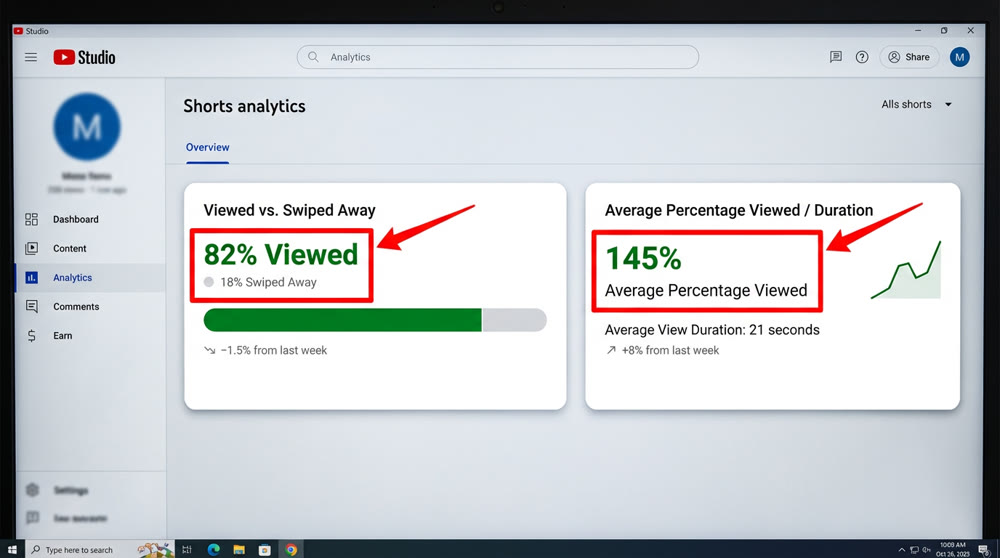Image resolution: width=1000 pixels, height=558 pixels.
Task: Click Average Percentage Viewed / Duration title
Action: tap(739, 210)
